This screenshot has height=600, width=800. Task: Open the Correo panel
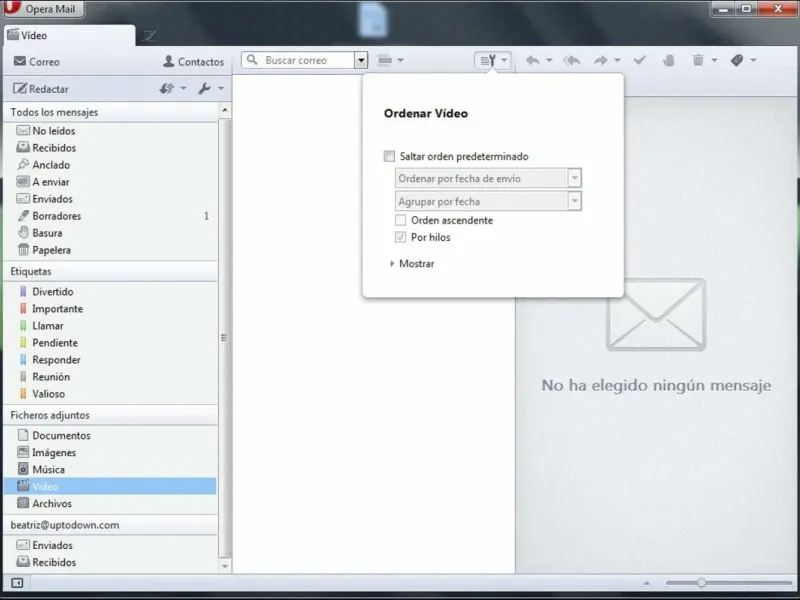(x=37, y=62)
